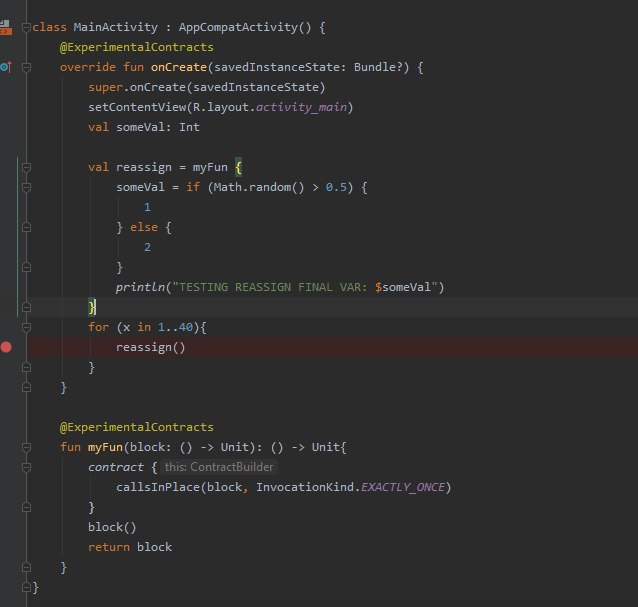Click the 'activity_main' layout reference
638x607 pixels.
[302, 107]
